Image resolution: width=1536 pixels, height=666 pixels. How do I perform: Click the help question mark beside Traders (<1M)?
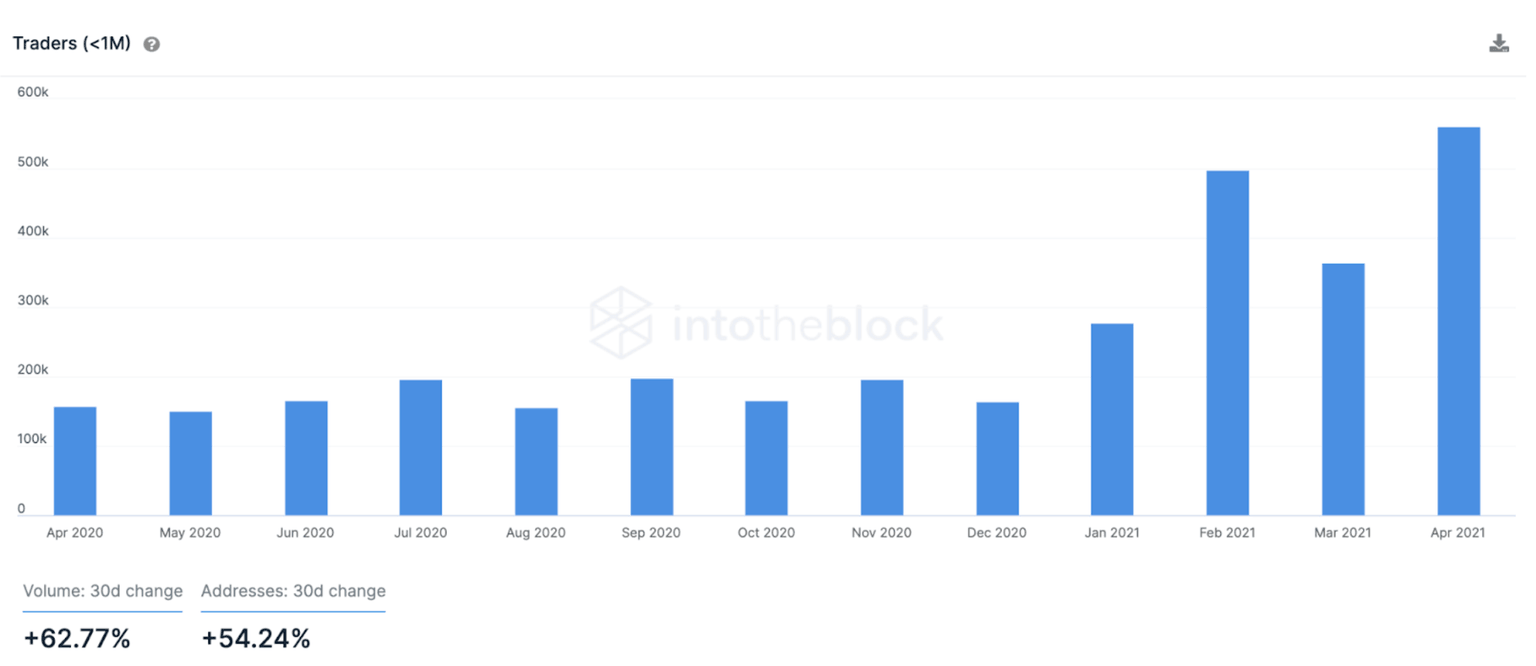pos(151,43)
